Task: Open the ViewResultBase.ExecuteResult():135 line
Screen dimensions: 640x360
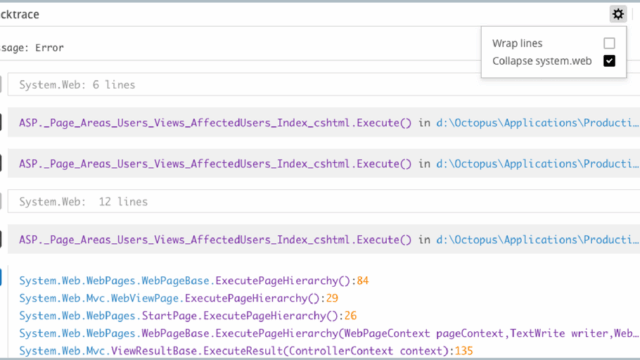Action: click(x=246, y=351)
